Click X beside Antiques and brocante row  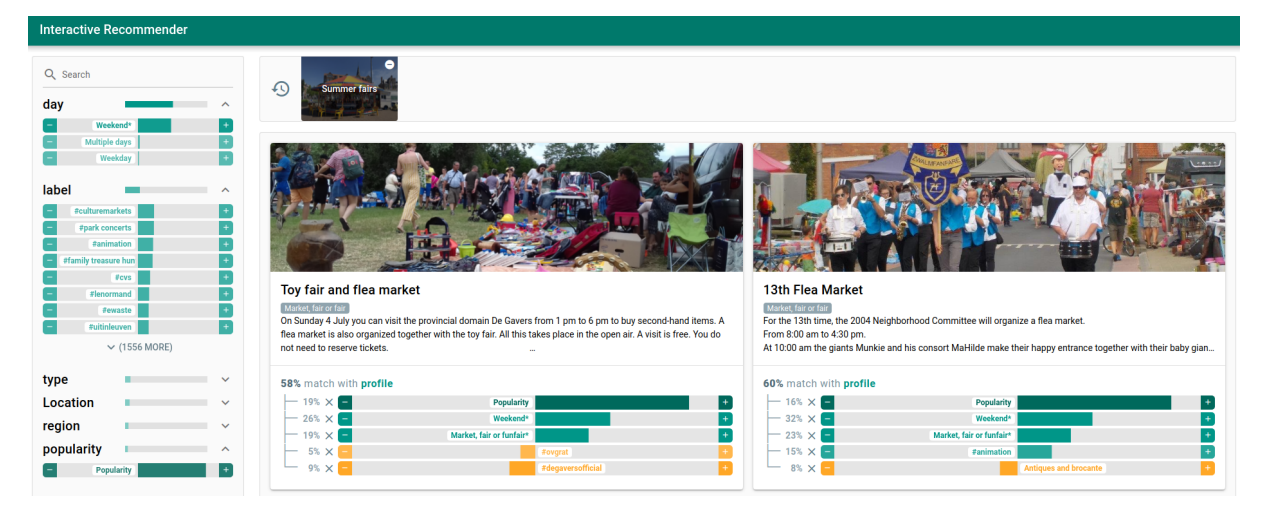[812, 468]
